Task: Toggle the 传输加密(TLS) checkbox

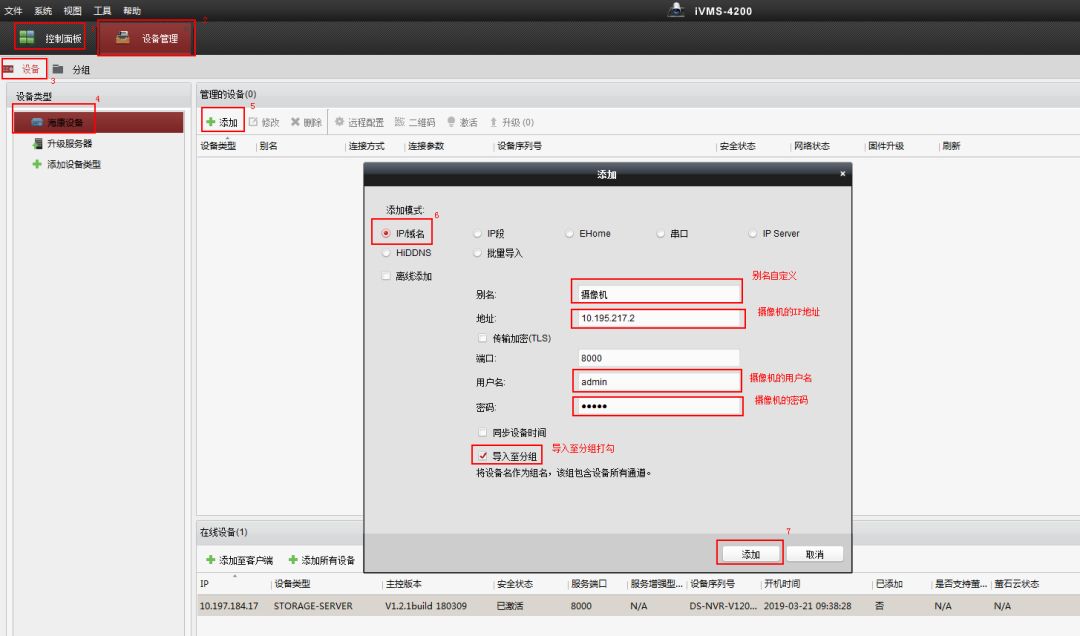Action: point(482,338)
